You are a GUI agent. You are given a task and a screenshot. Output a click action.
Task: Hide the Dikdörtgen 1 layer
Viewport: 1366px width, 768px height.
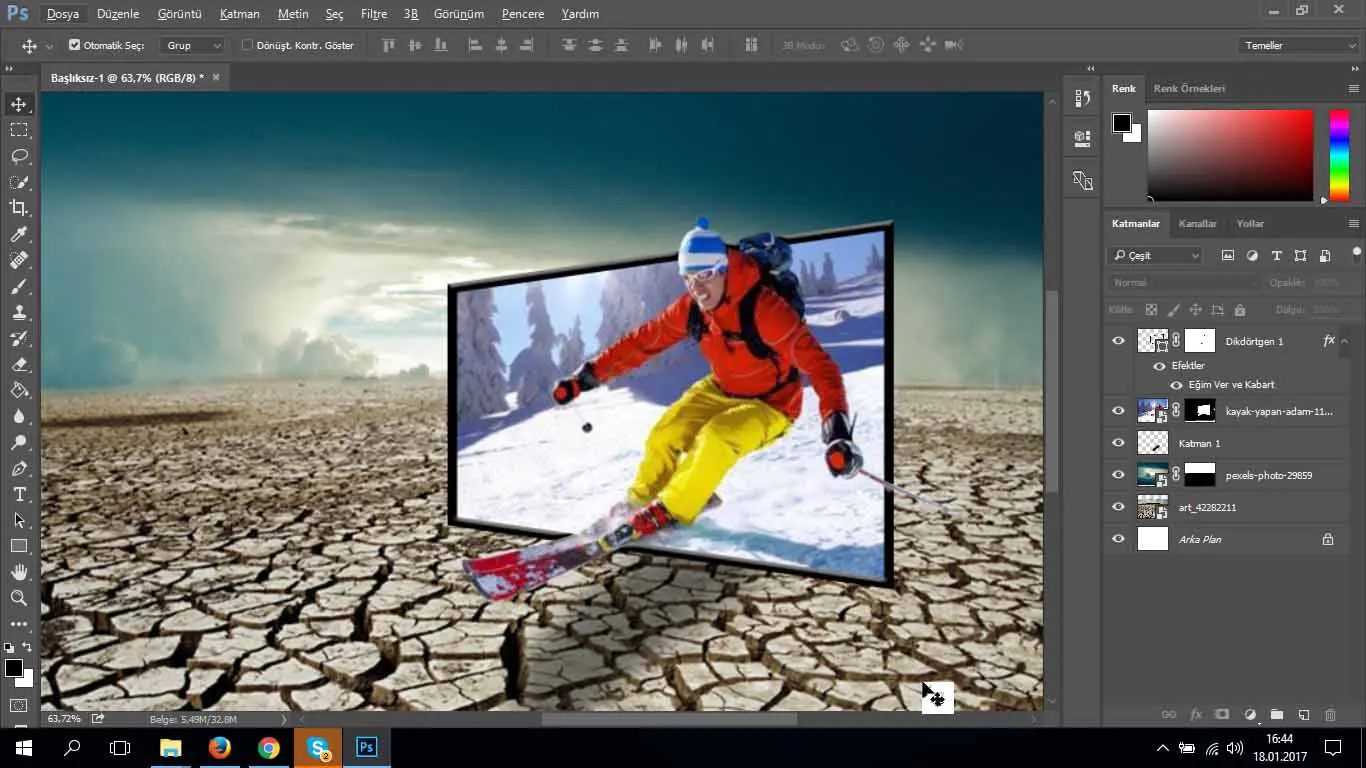pyautogui.click(x=1118, y=341)
